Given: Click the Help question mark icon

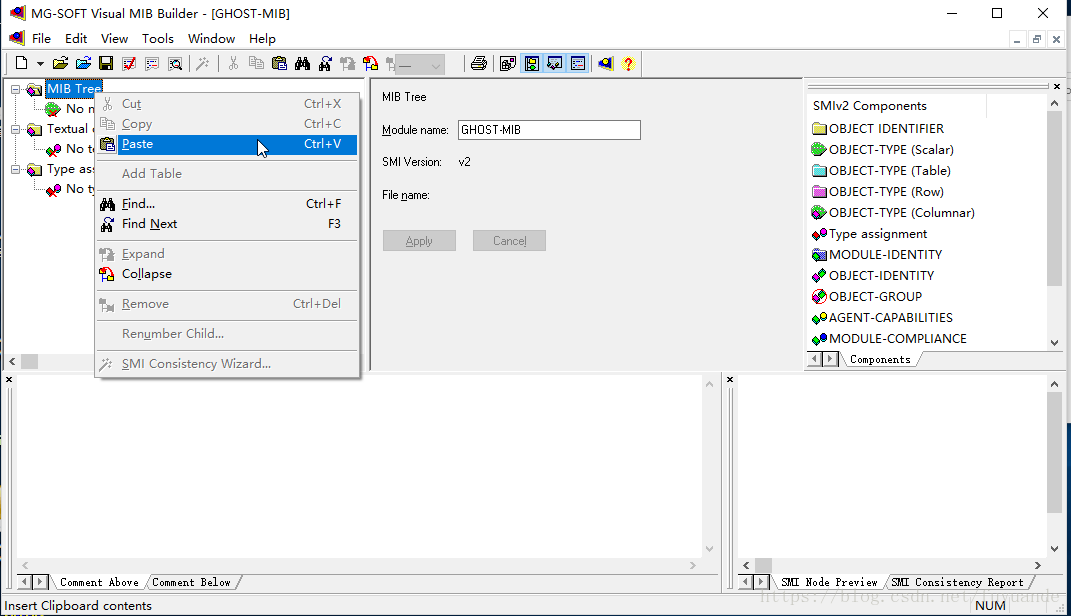Looking at the screenshot, I should click(x=628, y=64).
